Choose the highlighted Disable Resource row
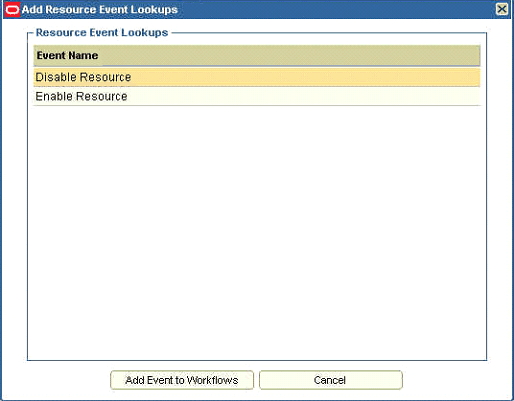This screenshot has height=401, width=514. (x=257, y=77)
